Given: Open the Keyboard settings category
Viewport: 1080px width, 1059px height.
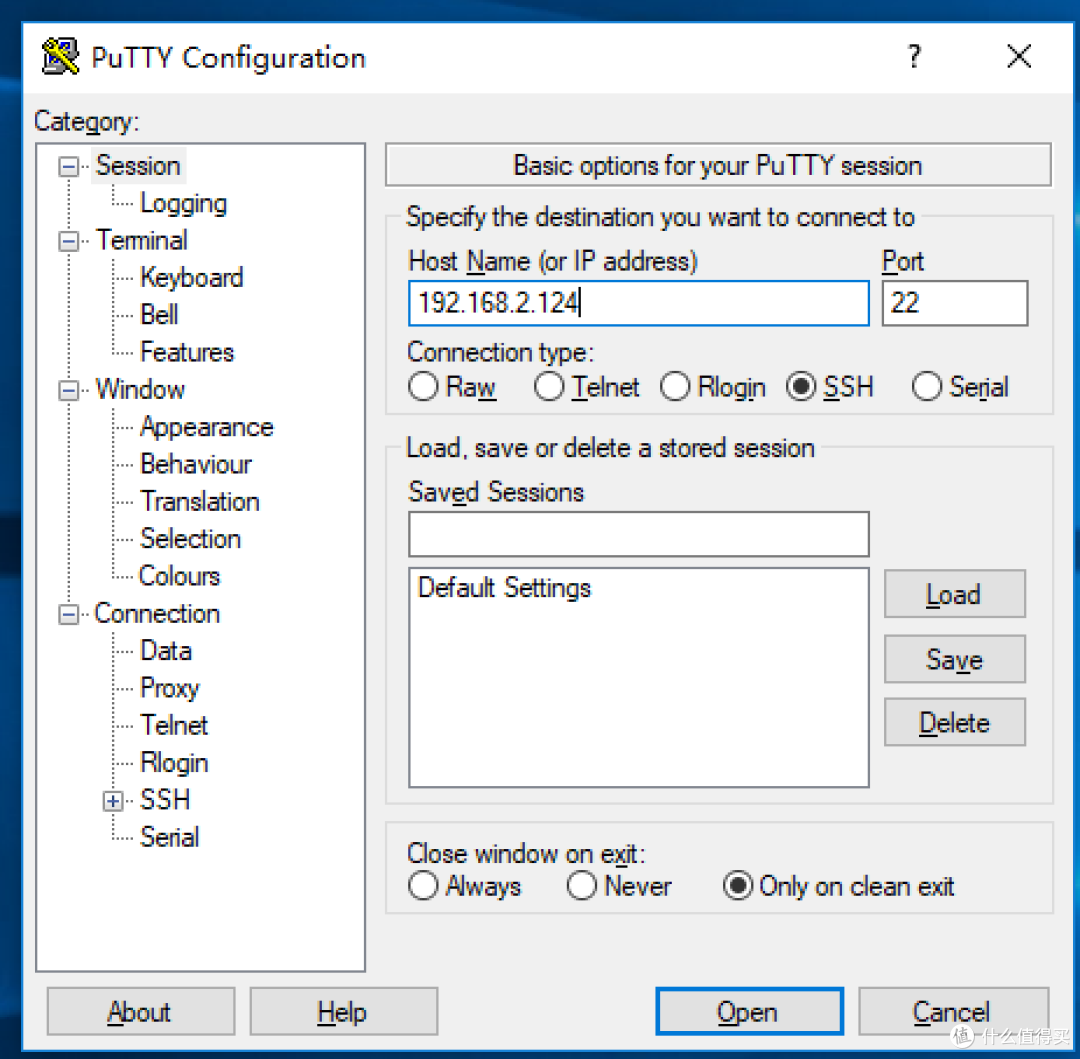Looking at the screenshot, I should 191,277.
